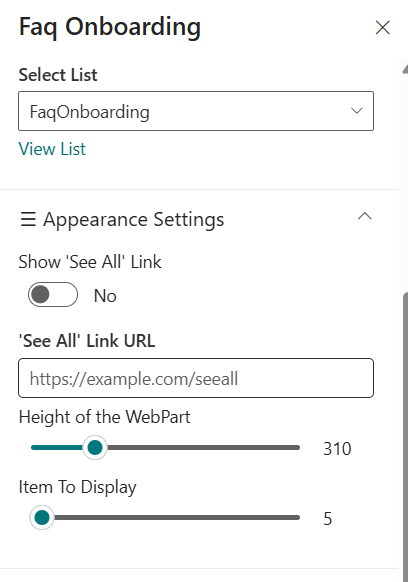Click the 'No' label beside the toggle
The width and height of the screenshot is (408, 582).
pyautogui.click(x=105, y=296)
